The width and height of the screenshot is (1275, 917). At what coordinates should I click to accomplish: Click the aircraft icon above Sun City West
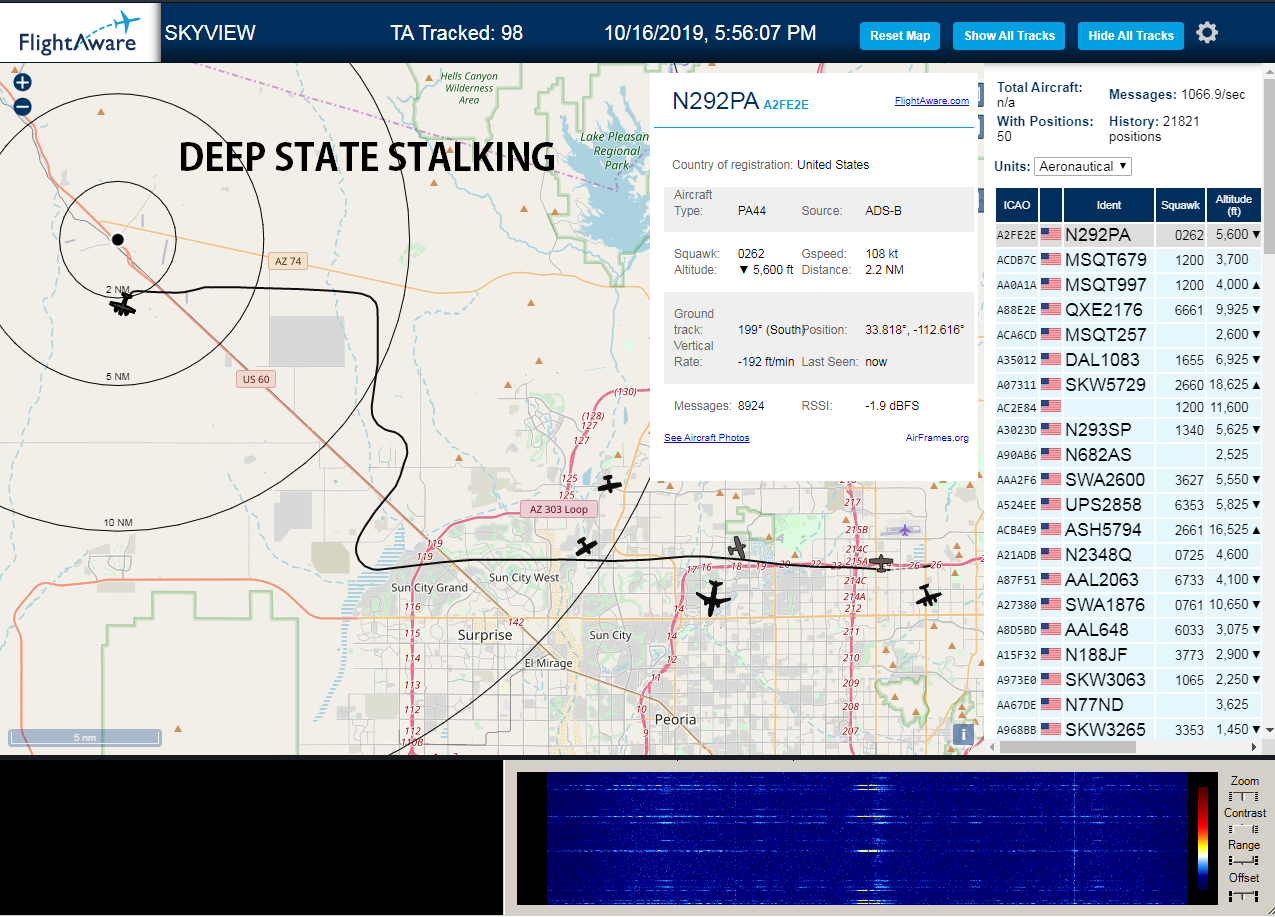pyautogui.click(x=587, y=546)
